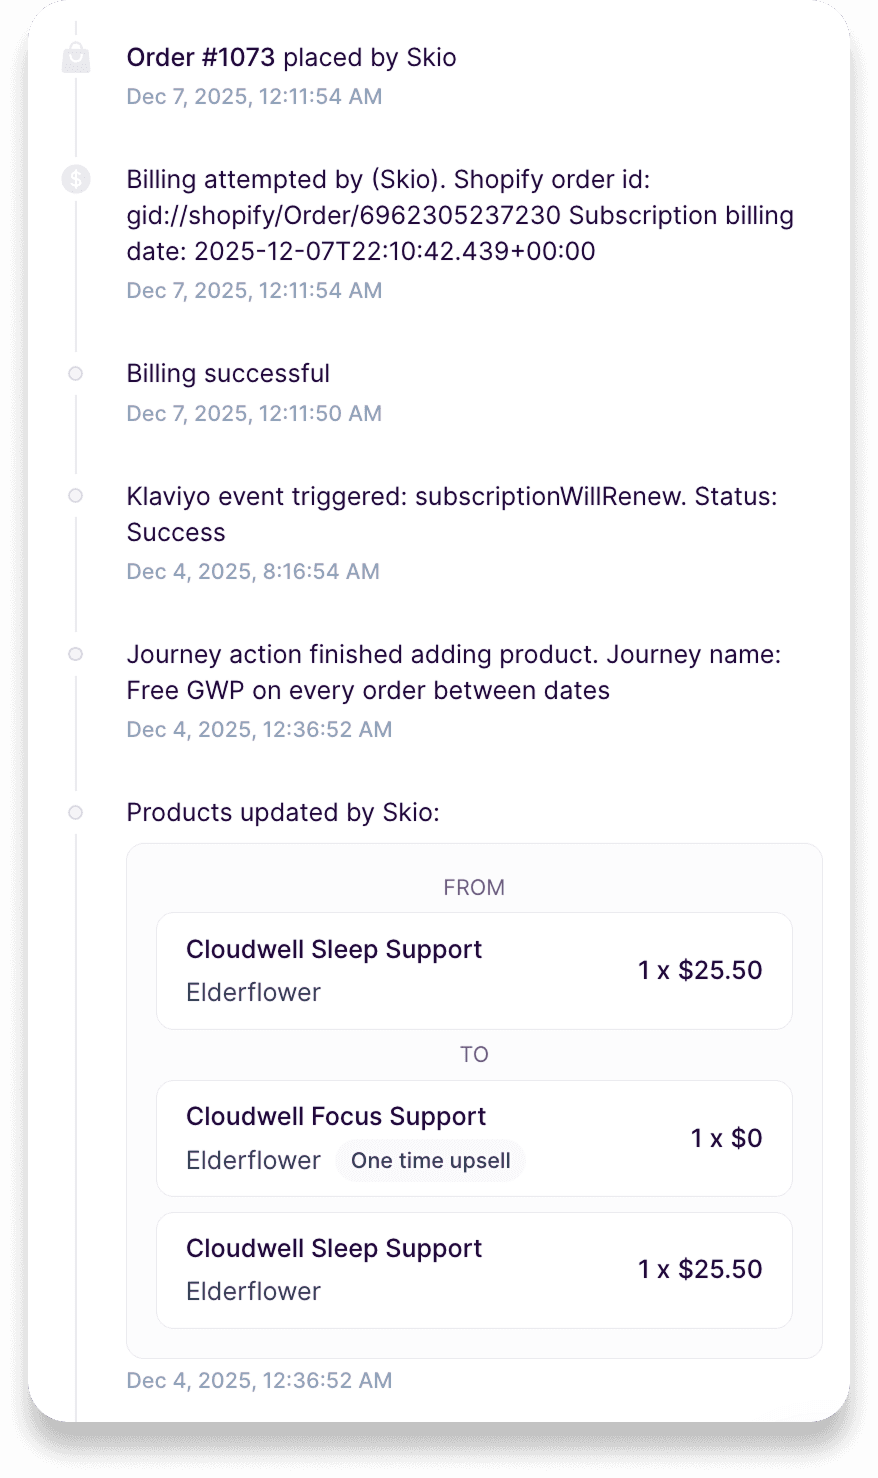Click timeline dot beside Journey action finished
Screen dimensions: 878x1478
(x=76, y=655)
